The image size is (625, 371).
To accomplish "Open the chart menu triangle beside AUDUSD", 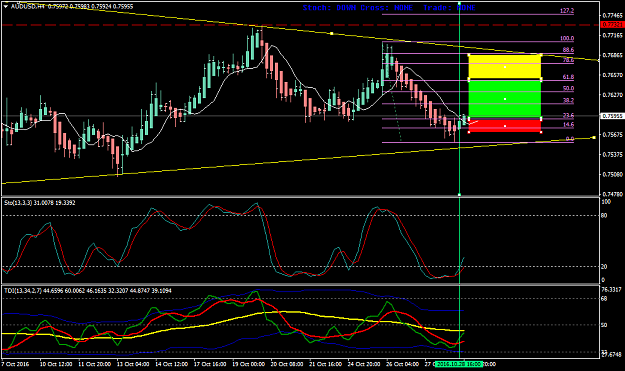I will coord(6,6).
